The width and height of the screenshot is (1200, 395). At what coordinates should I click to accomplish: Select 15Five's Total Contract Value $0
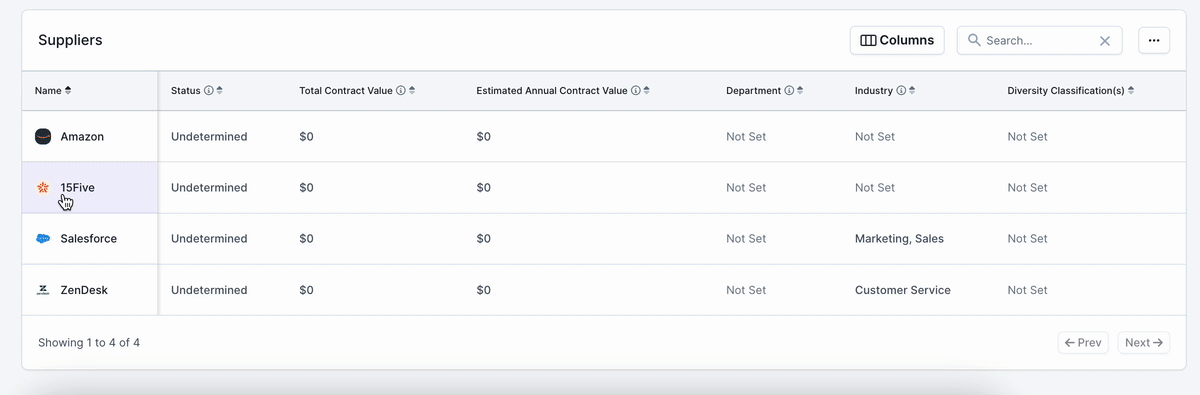click(x=306, y=188)
